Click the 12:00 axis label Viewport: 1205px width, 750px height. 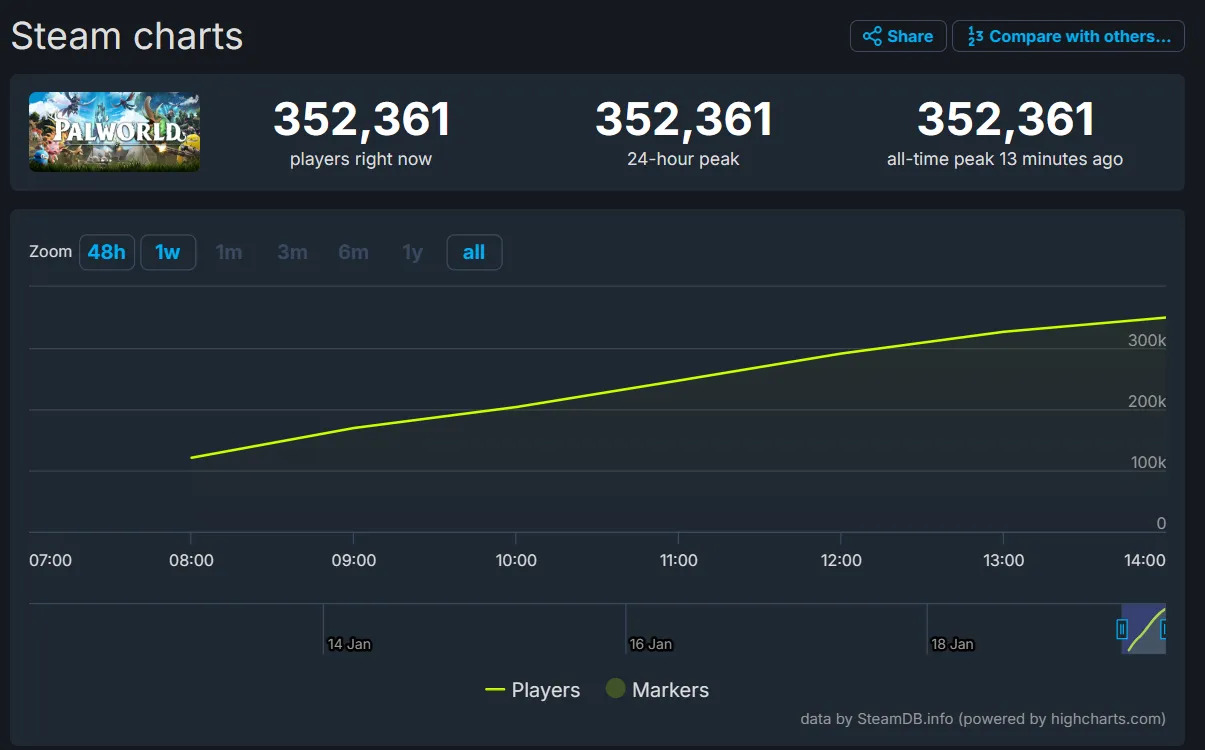click(841, 560)
